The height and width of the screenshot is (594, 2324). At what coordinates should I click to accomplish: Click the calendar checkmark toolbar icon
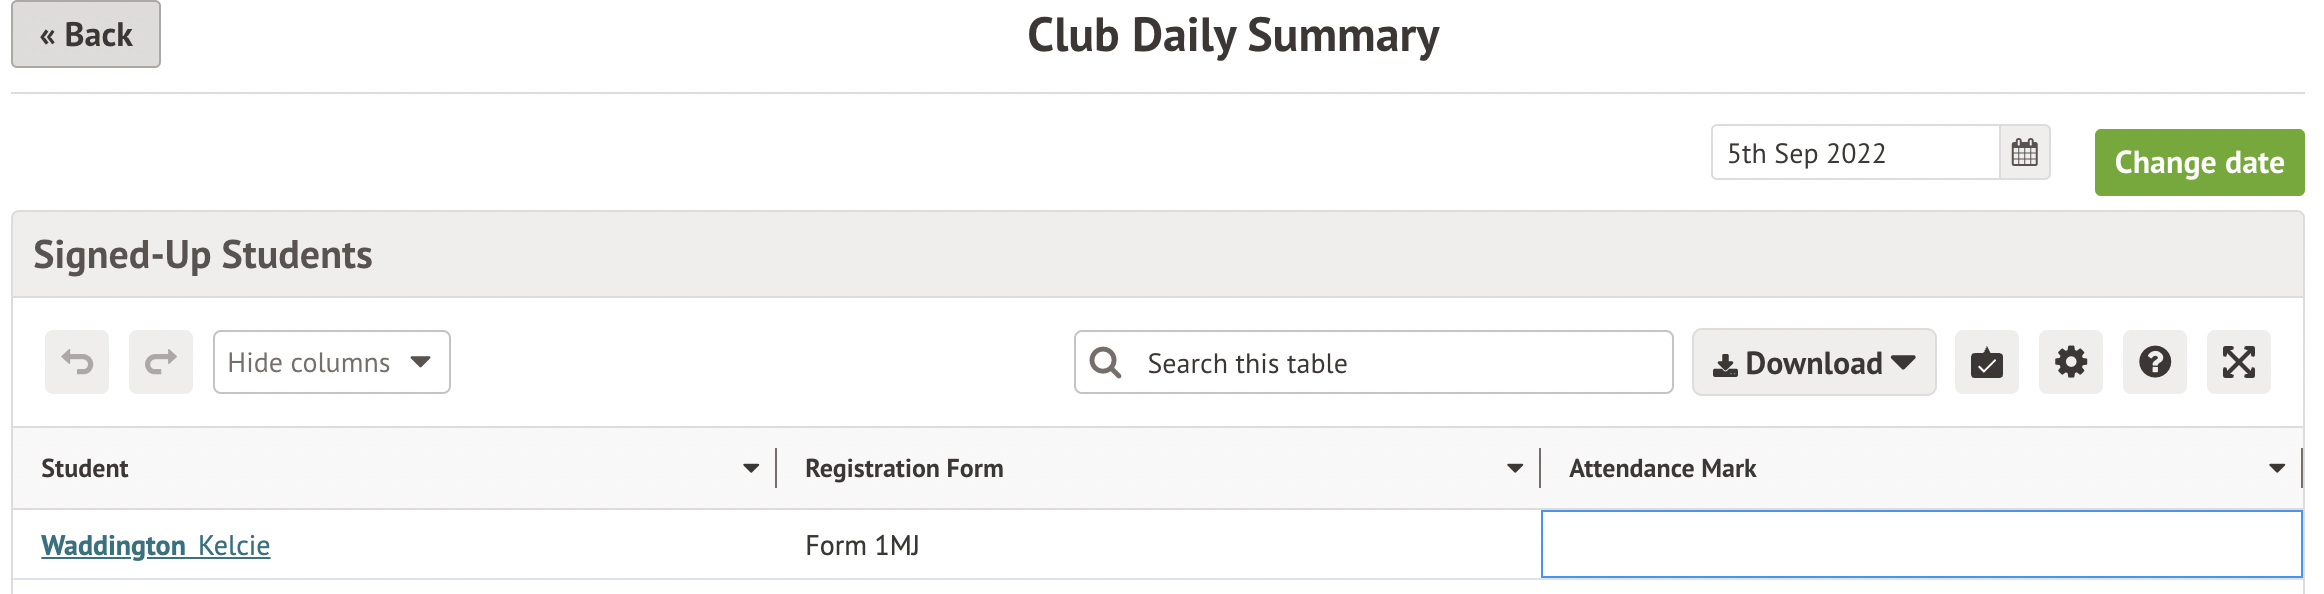1986,362
